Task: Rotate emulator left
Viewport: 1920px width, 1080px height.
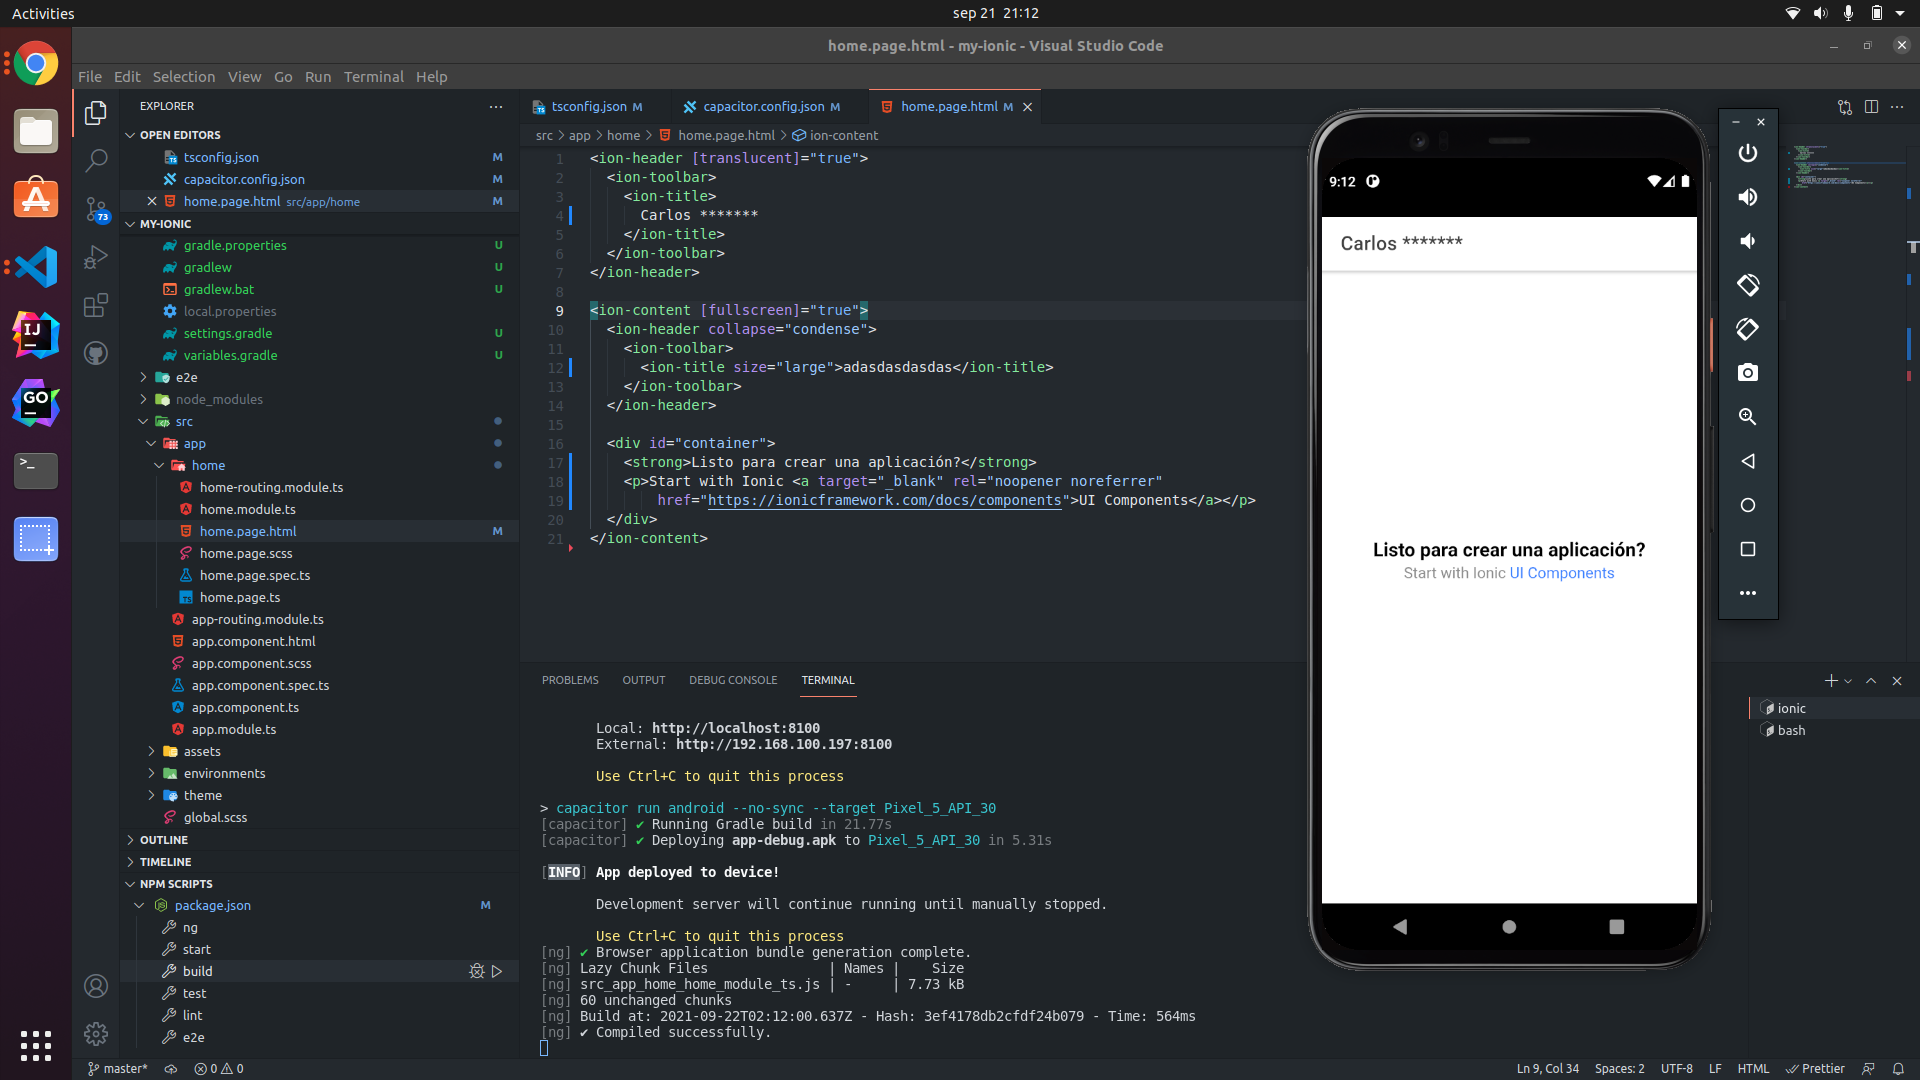Action: [x=1747, y=285]
